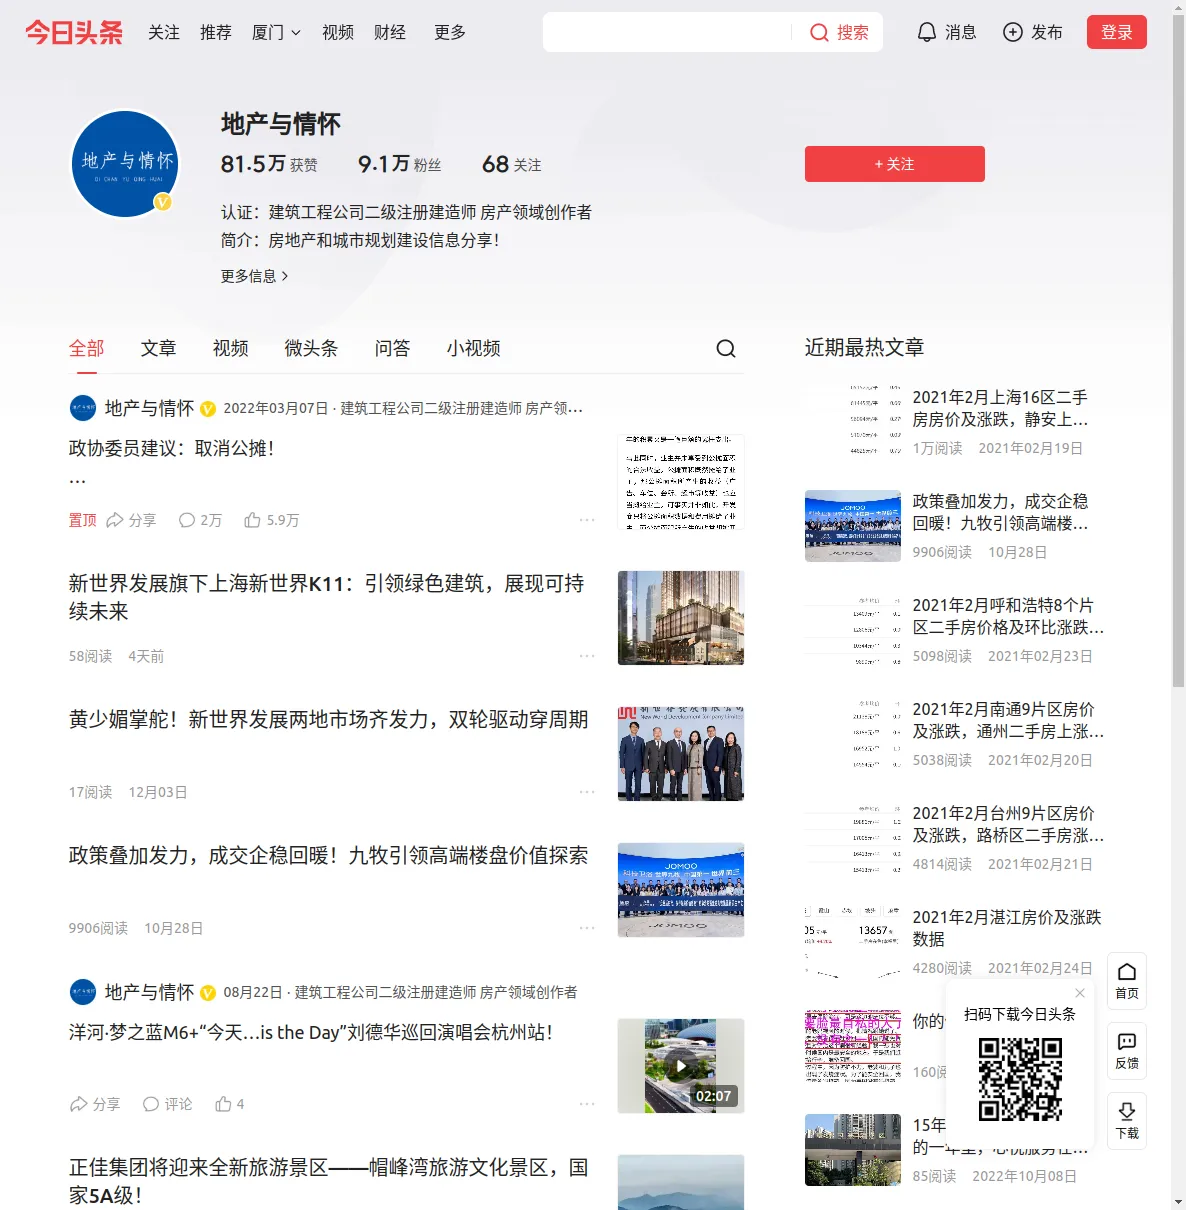Open hot article 2021年2月南通9片区房价
1186x1210 pixels.
click(x=1008, y=720)
